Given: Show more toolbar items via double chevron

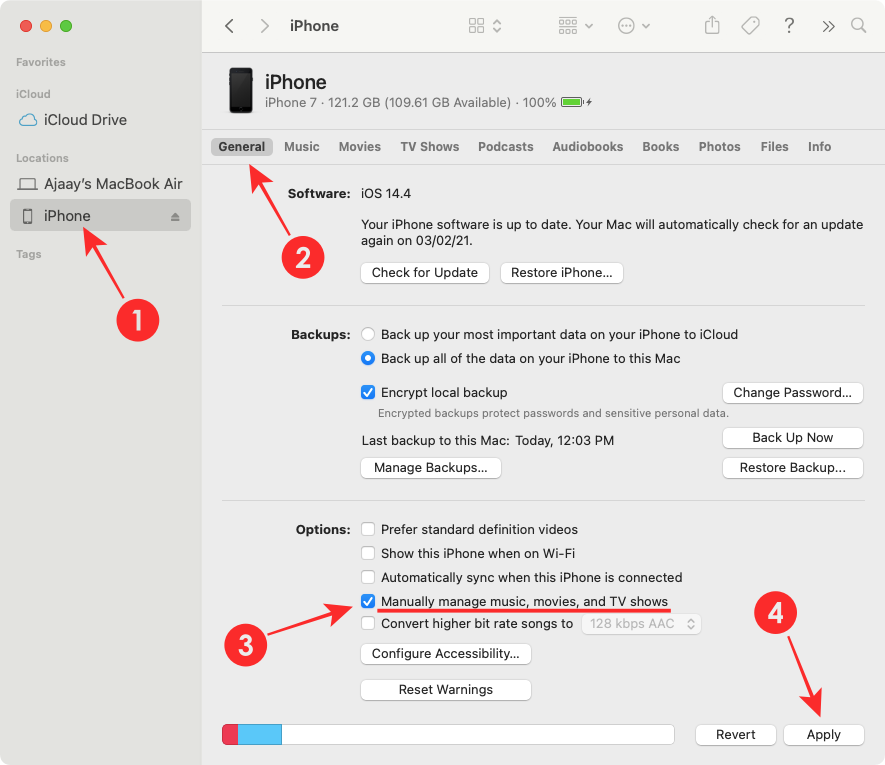Looking at the screenshot, I should (828, 26).
